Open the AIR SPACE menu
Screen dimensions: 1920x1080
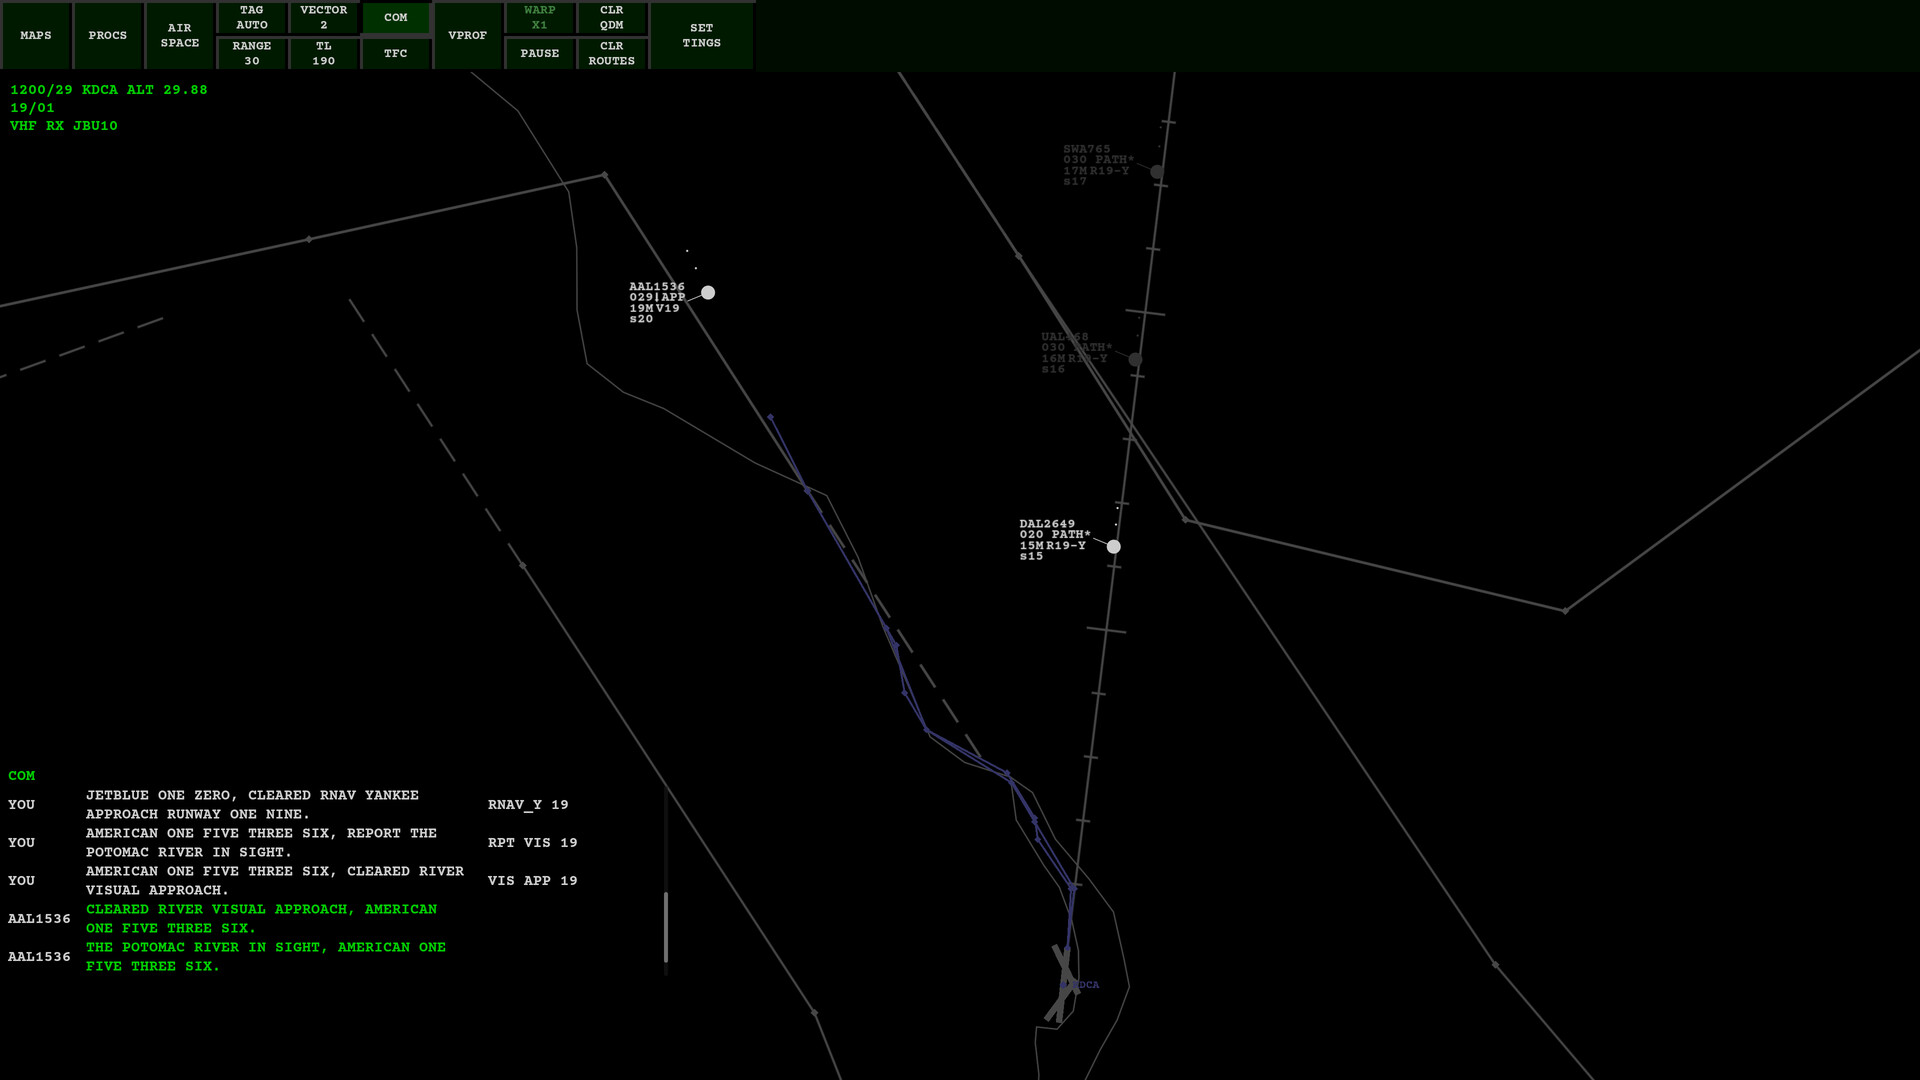(180, 35)
